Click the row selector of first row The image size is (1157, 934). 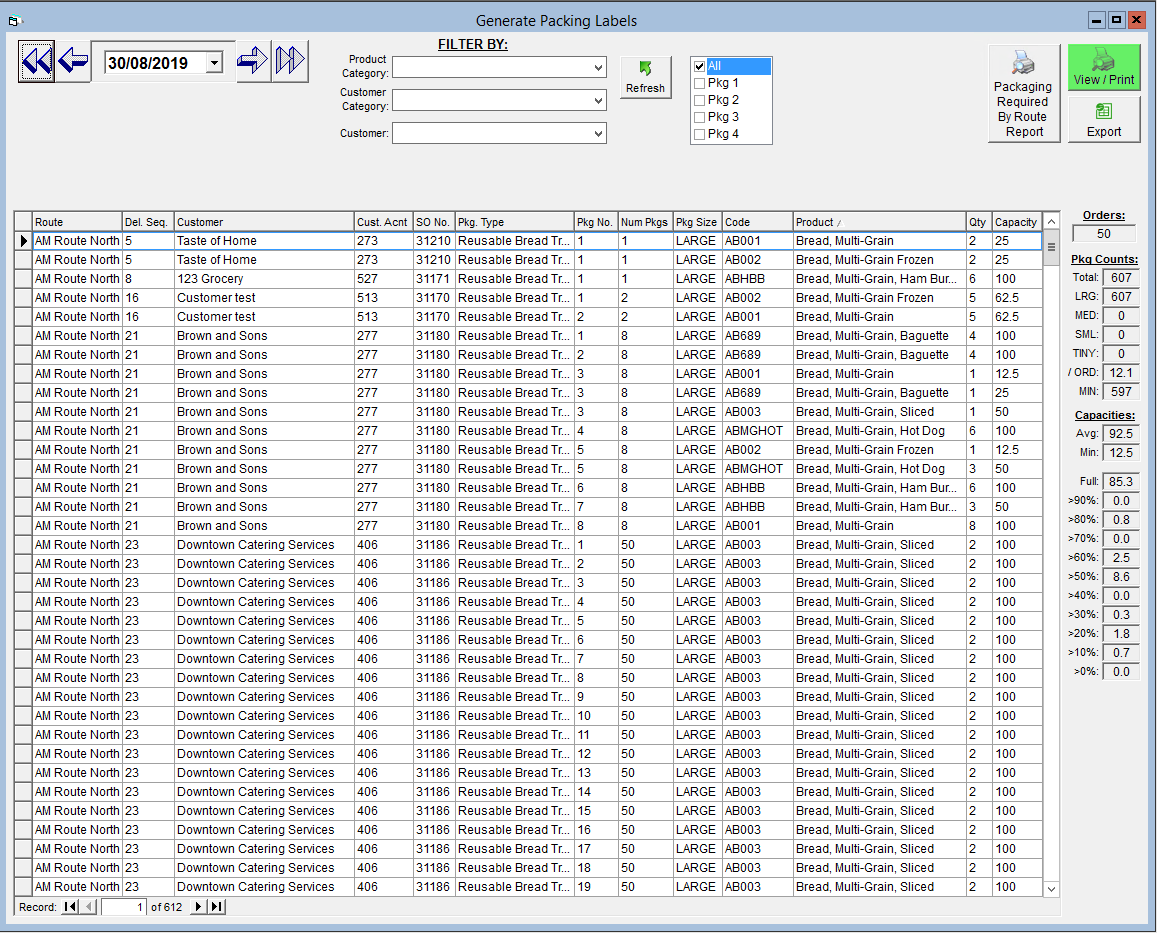pyautogui.click(x=23, y=241)
